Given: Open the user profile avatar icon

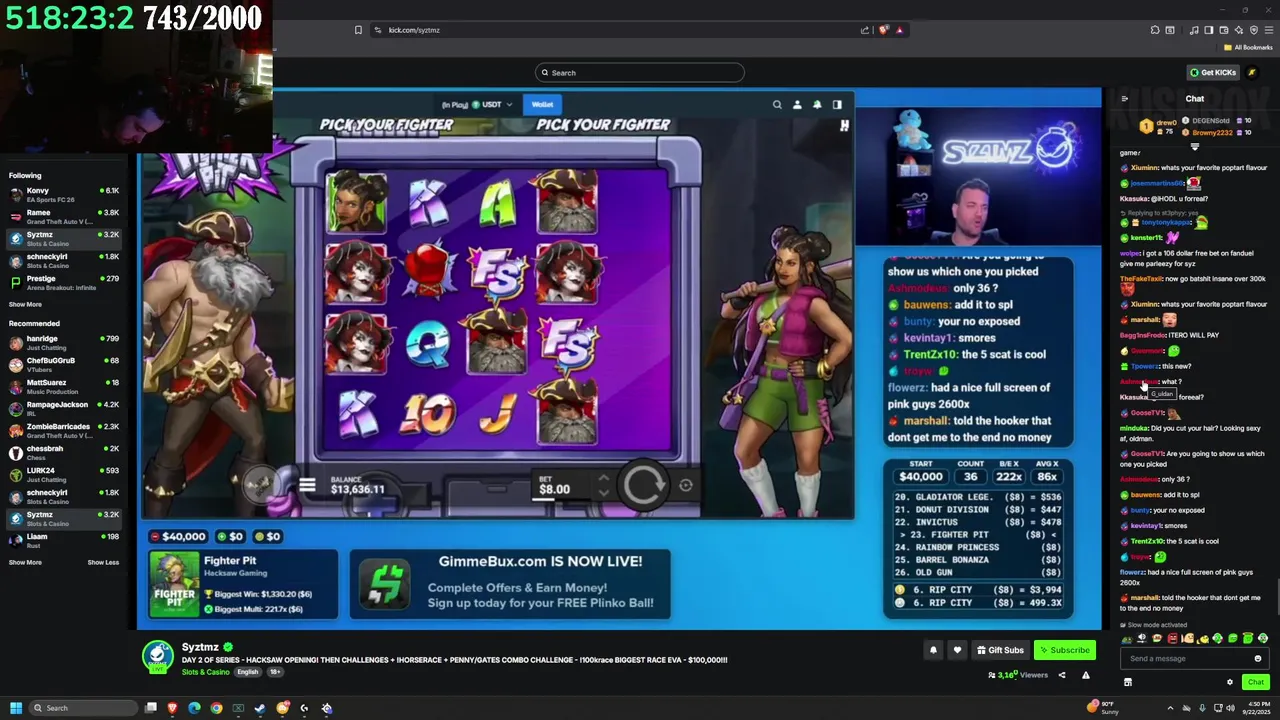Looking at the screenshot, I should tap(1252, 72).
